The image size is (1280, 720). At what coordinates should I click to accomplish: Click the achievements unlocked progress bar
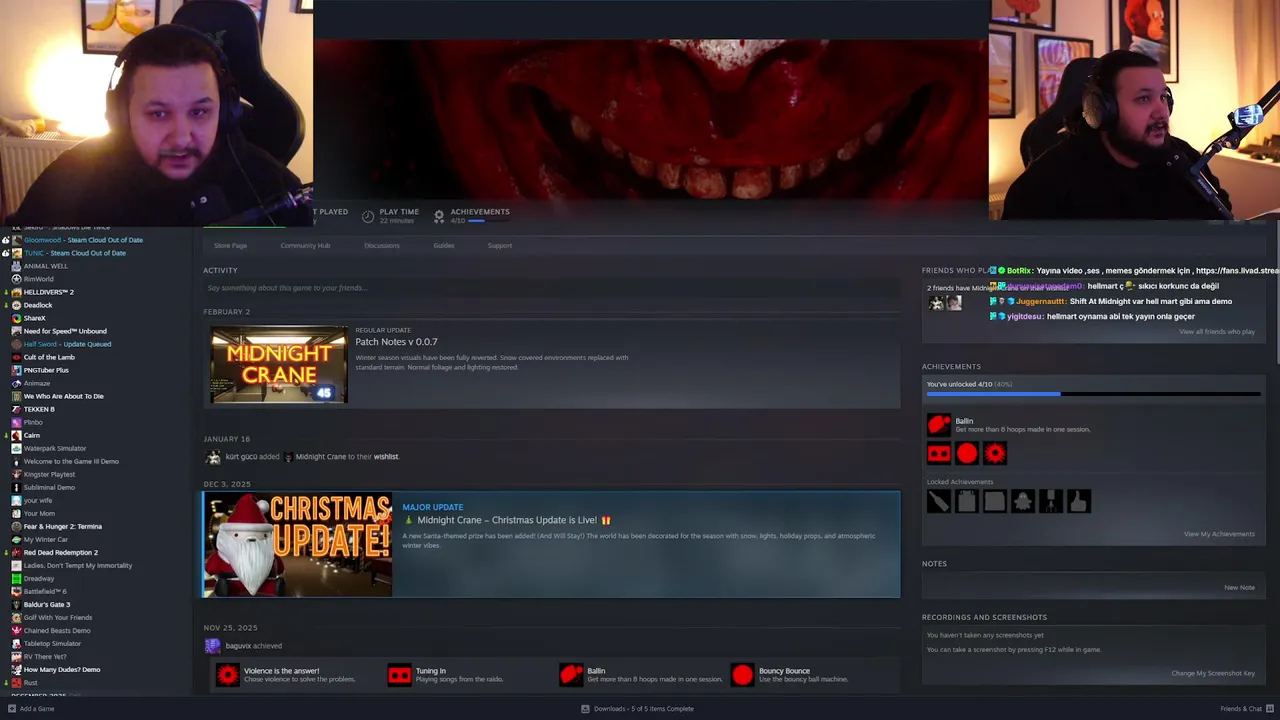tap(1092, 394)
